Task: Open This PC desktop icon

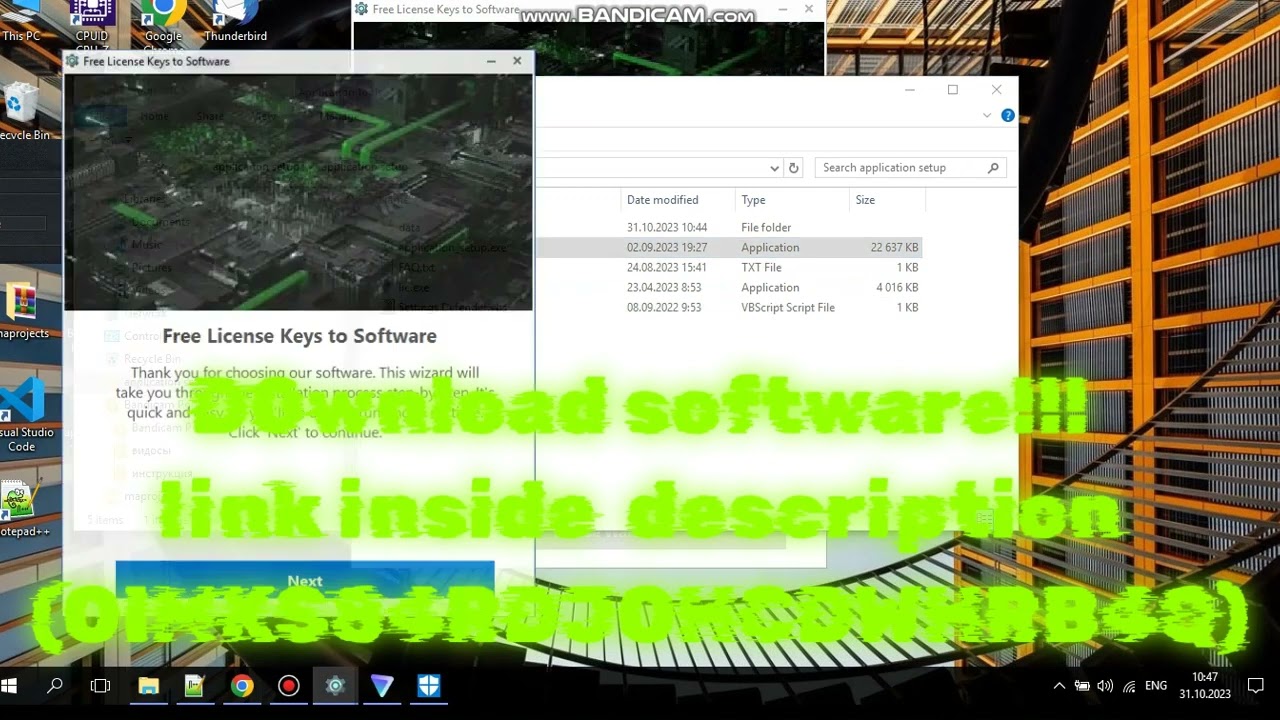Action: pyautogui.click(x=21, y=22)
